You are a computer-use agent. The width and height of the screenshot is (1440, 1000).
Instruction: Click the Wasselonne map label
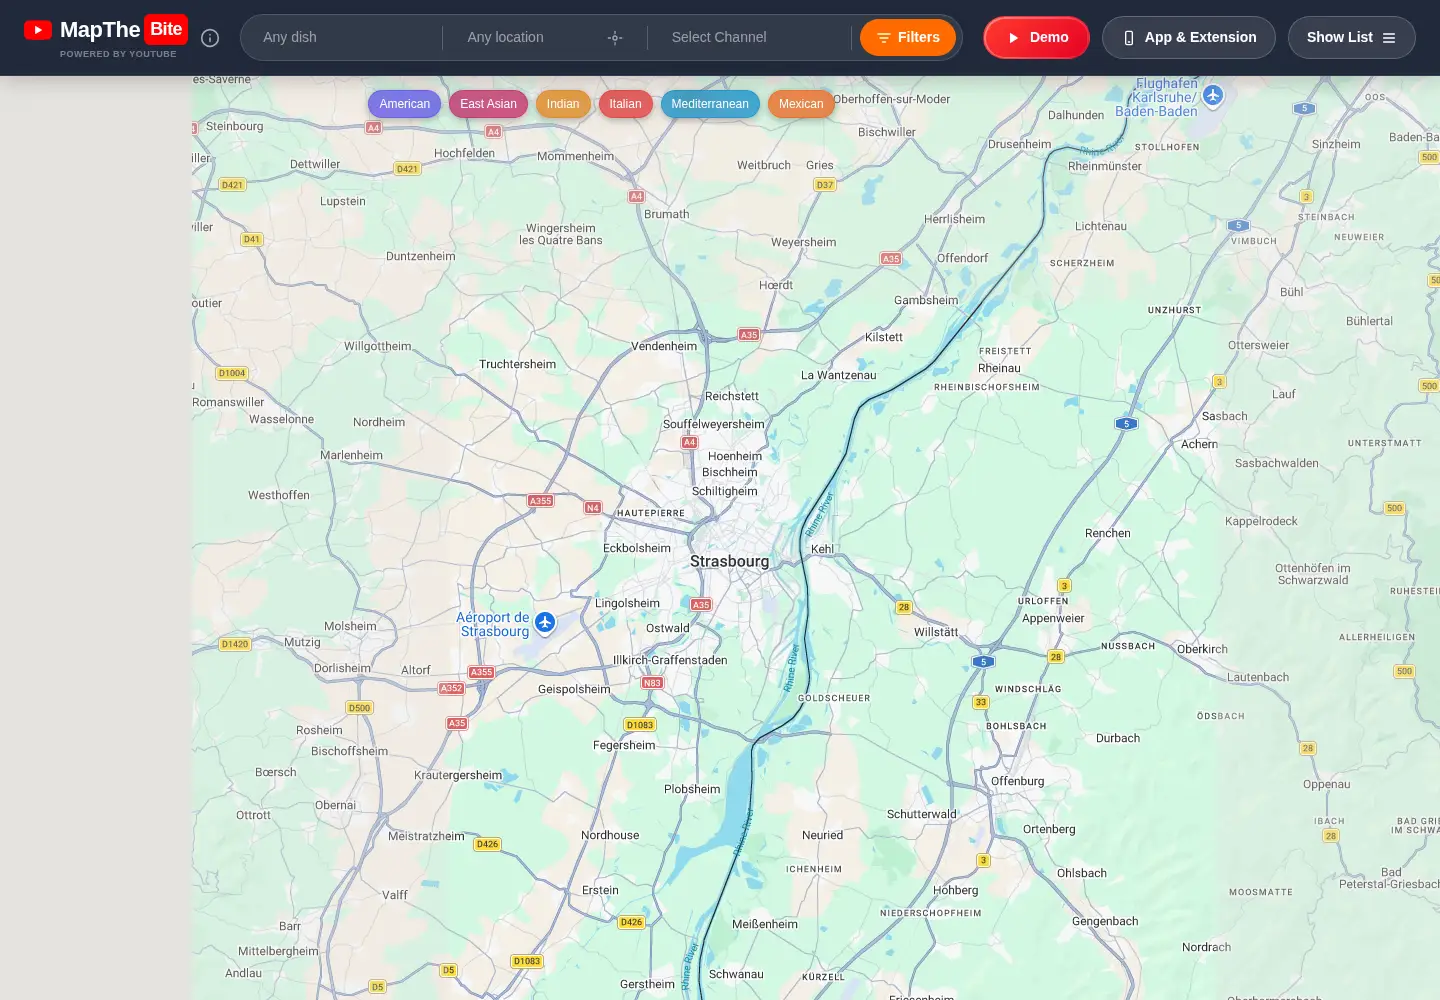[281, 420]
